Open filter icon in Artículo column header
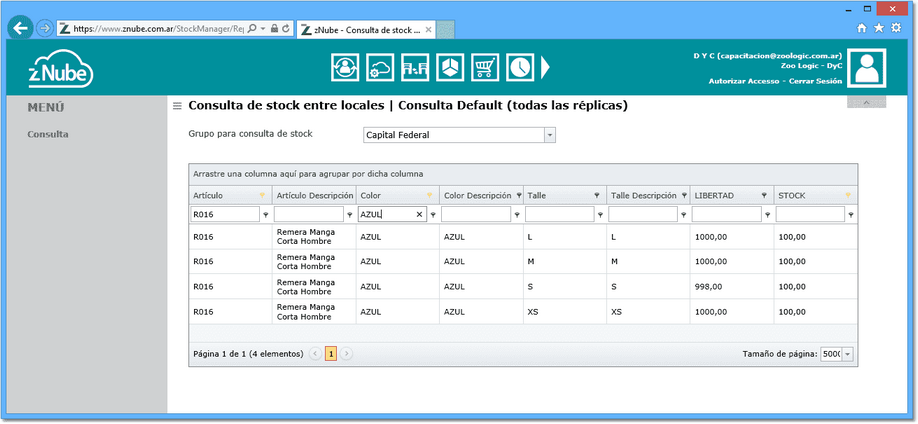 tap(262, 196)
